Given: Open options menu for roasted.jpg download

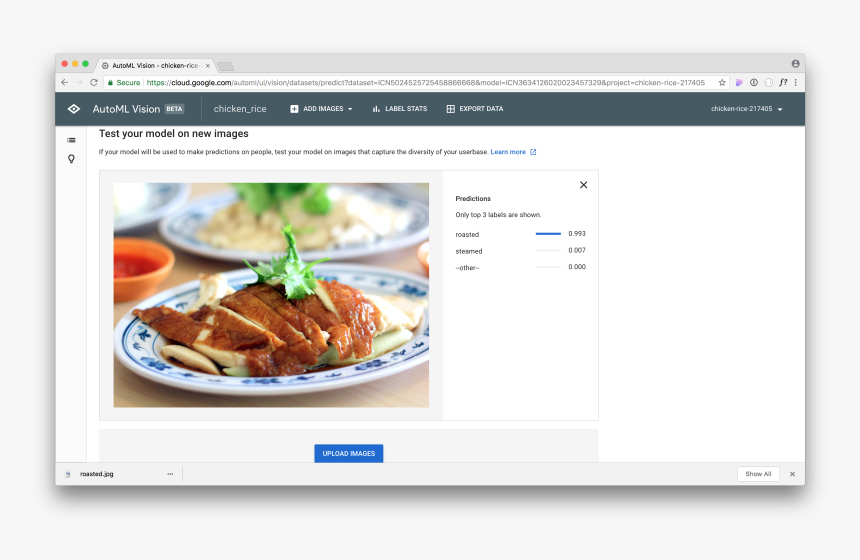Looking at the screenshot, I should click(170, 474).
